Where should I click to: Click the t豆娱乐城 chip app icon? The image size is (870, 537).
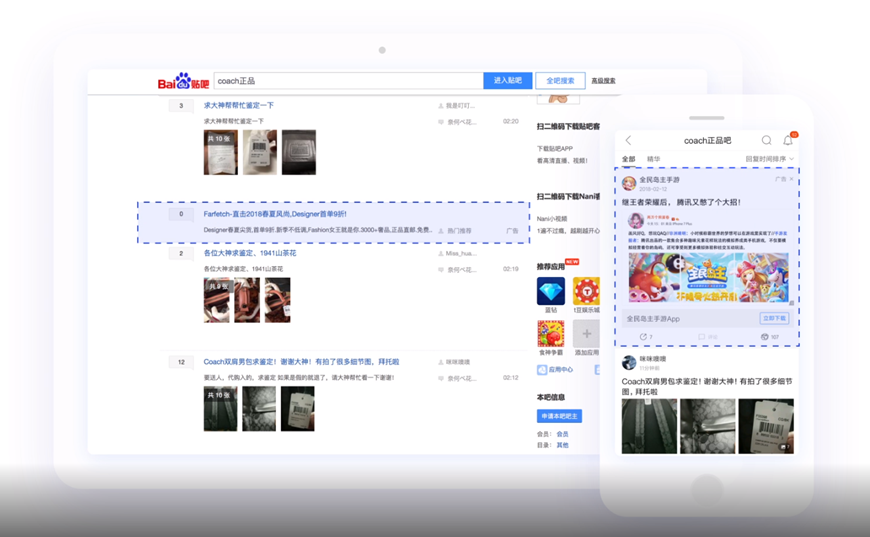(586, 291)
